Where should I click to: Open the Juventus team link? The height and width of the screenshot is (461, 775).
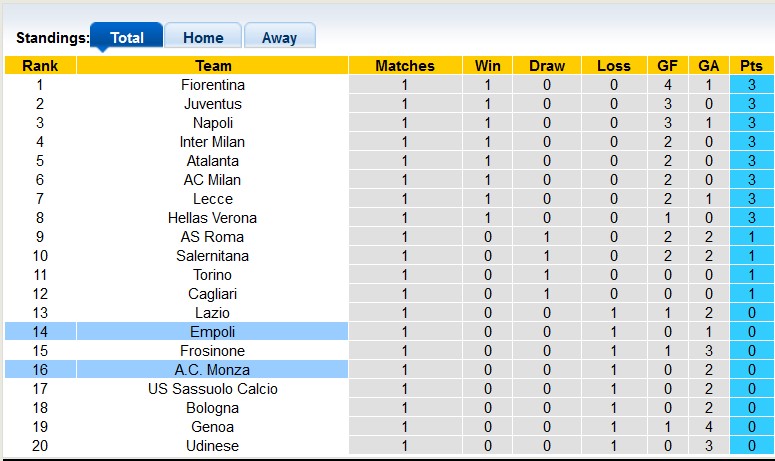point(213,104)
